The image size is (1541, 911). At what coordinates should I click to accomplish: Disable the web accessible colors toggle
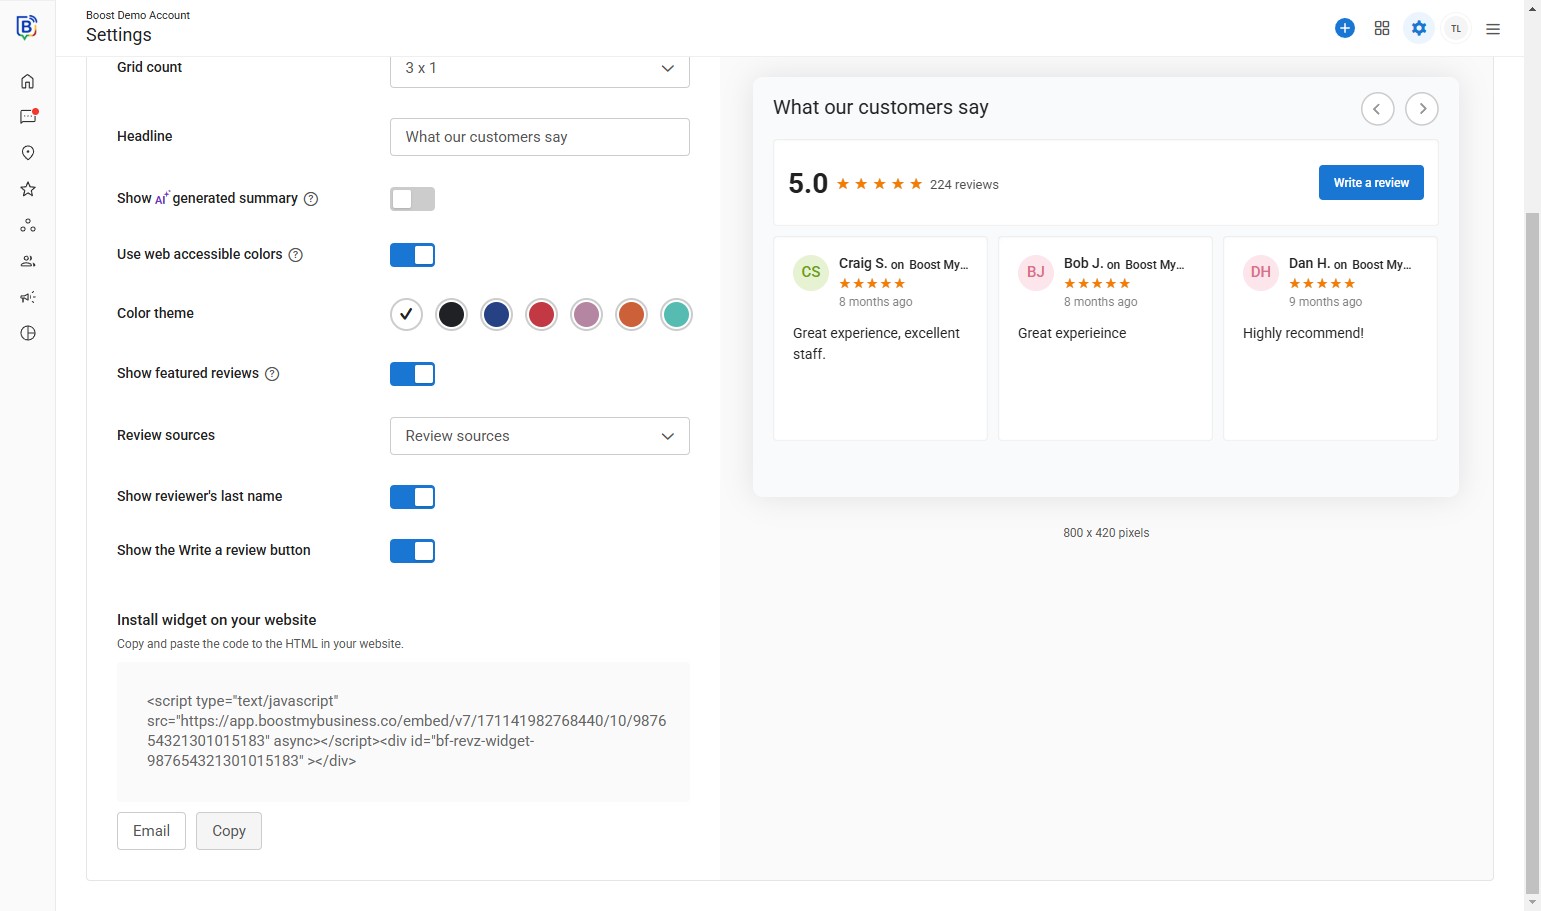click(x=412, y=255)
